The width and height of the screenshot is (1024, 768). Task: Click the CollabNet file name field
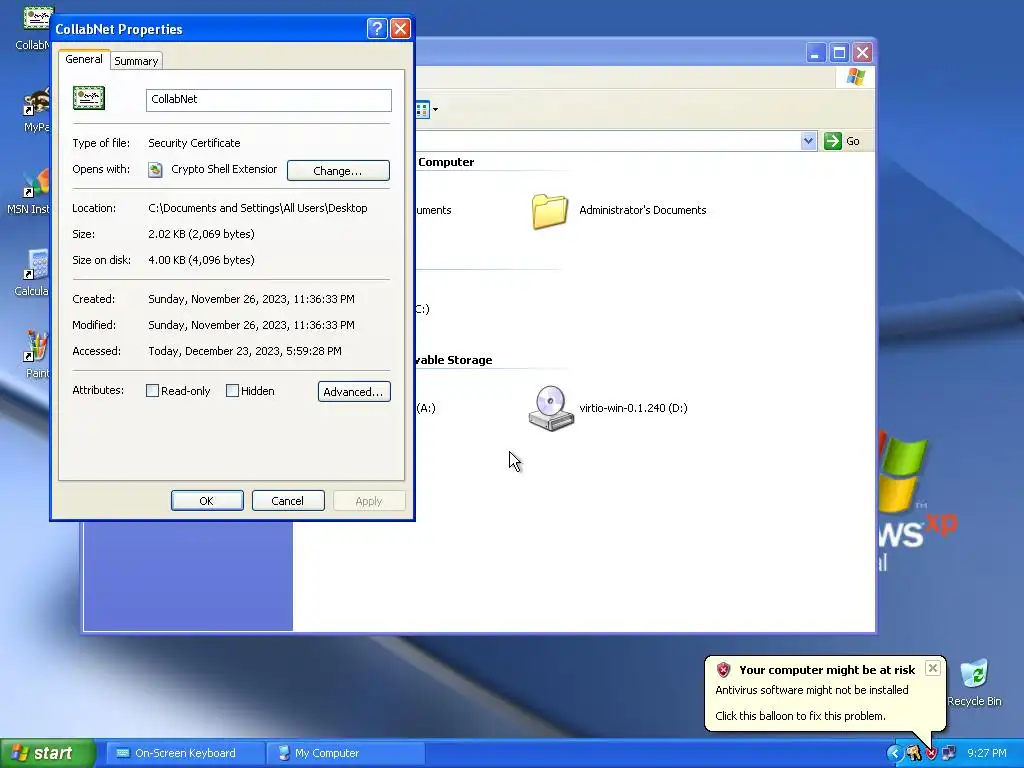click(x=268, y=99)
